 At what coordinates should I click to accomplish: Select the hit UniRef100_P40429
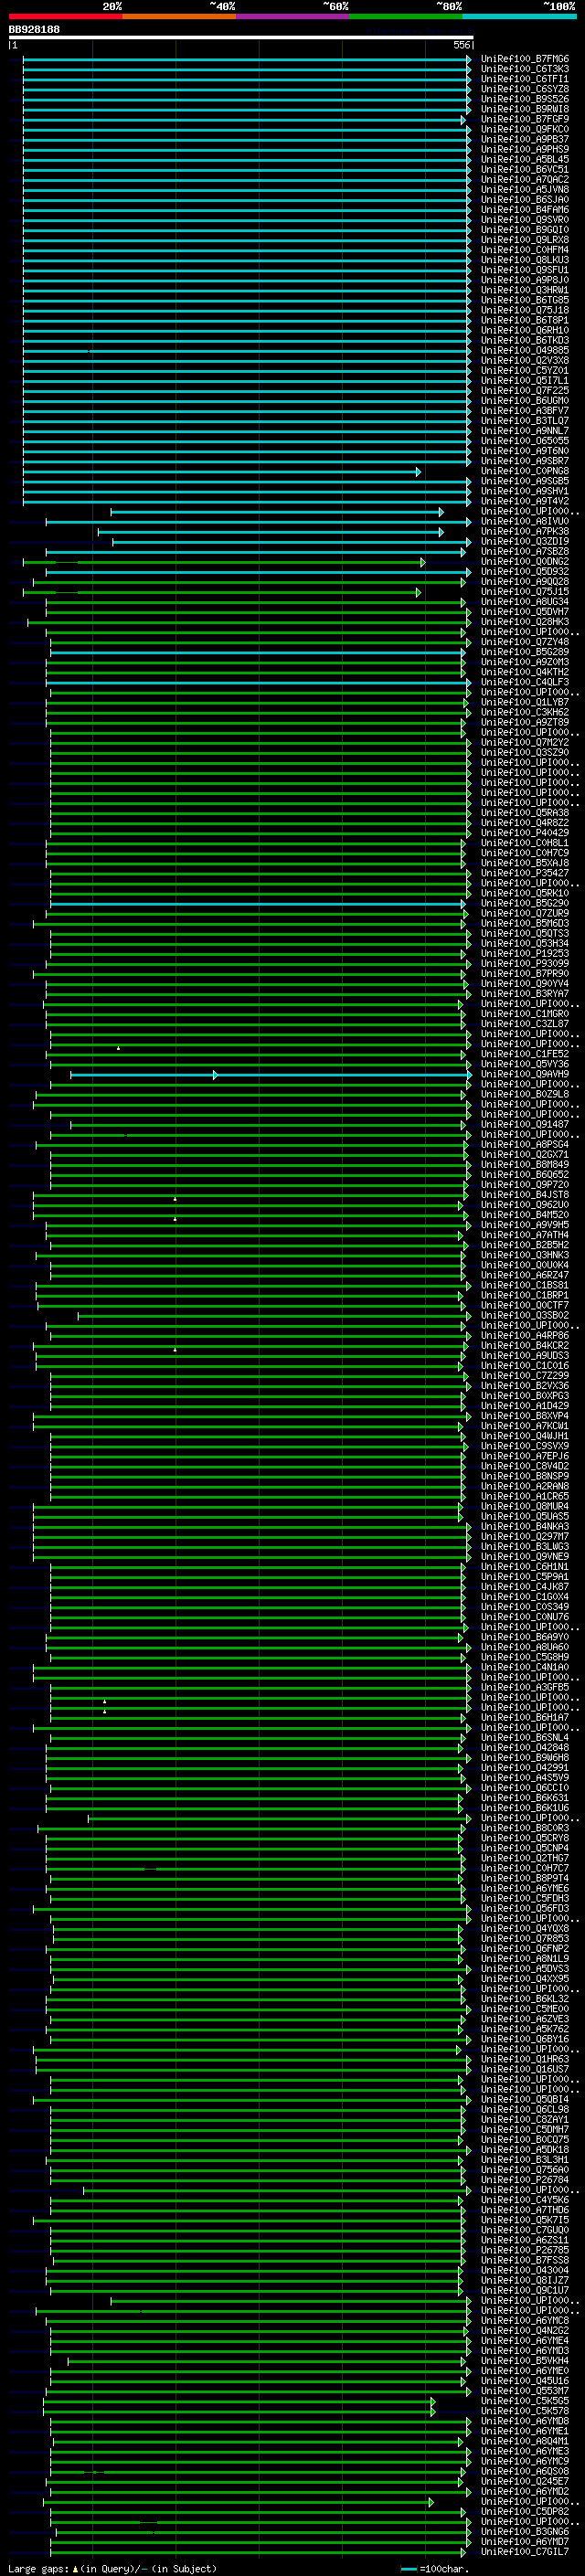point(525,833)
